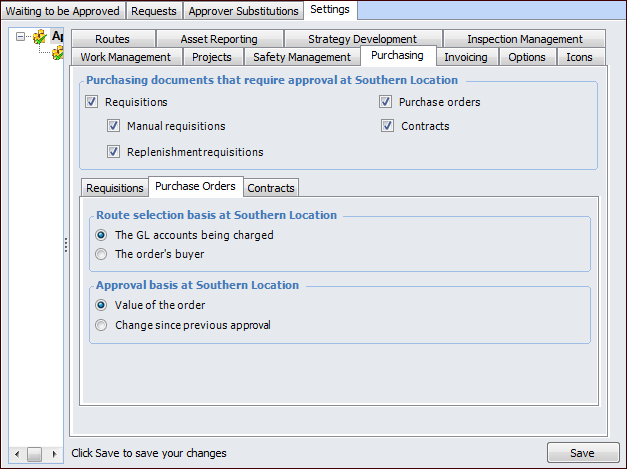Image resolution: width=627 pixels, height=469 pixels.
Task: Go to the Work Management tab
Action: point(126,57)
